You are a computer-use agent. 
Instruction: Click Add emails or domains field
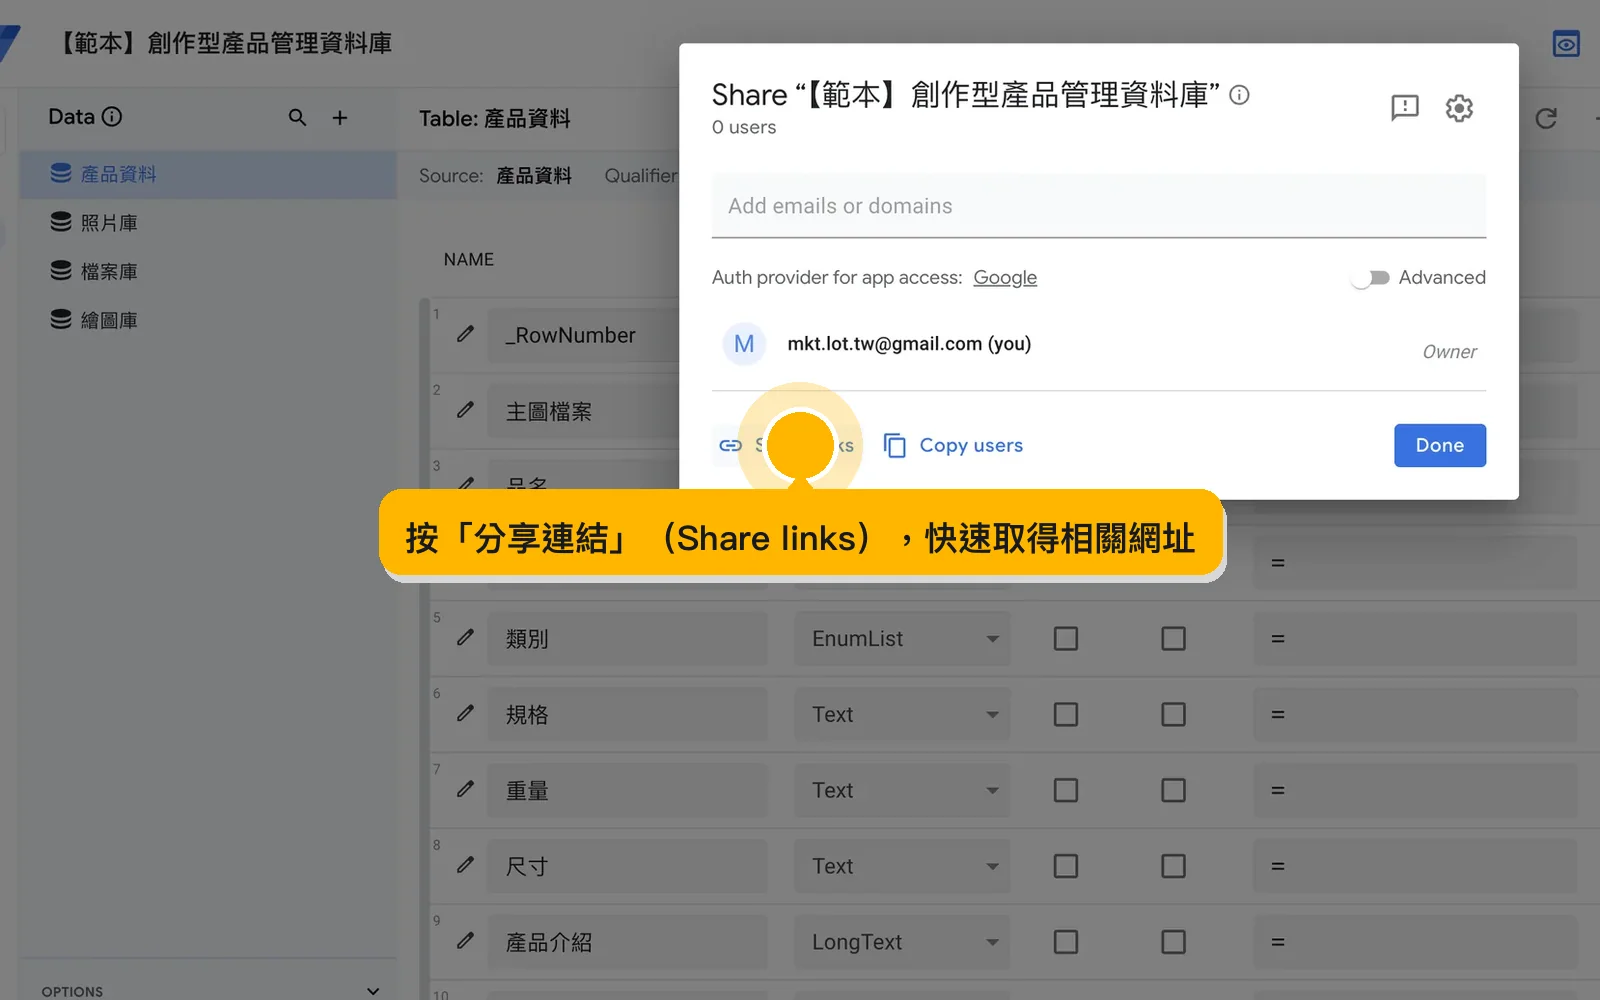click(x=1099, y=206)
